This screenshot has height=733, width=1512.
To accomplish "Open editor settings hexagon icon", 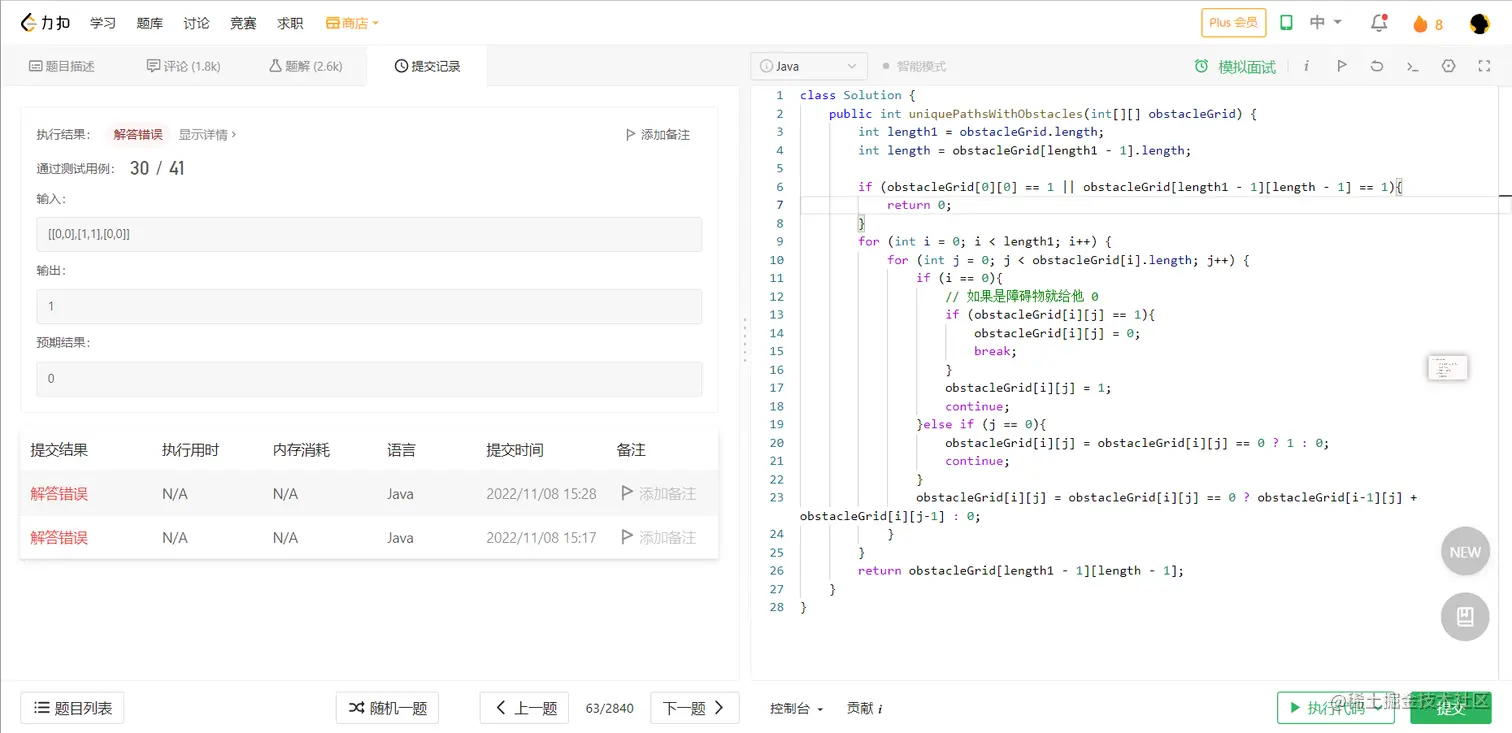I will (1448, 66).
